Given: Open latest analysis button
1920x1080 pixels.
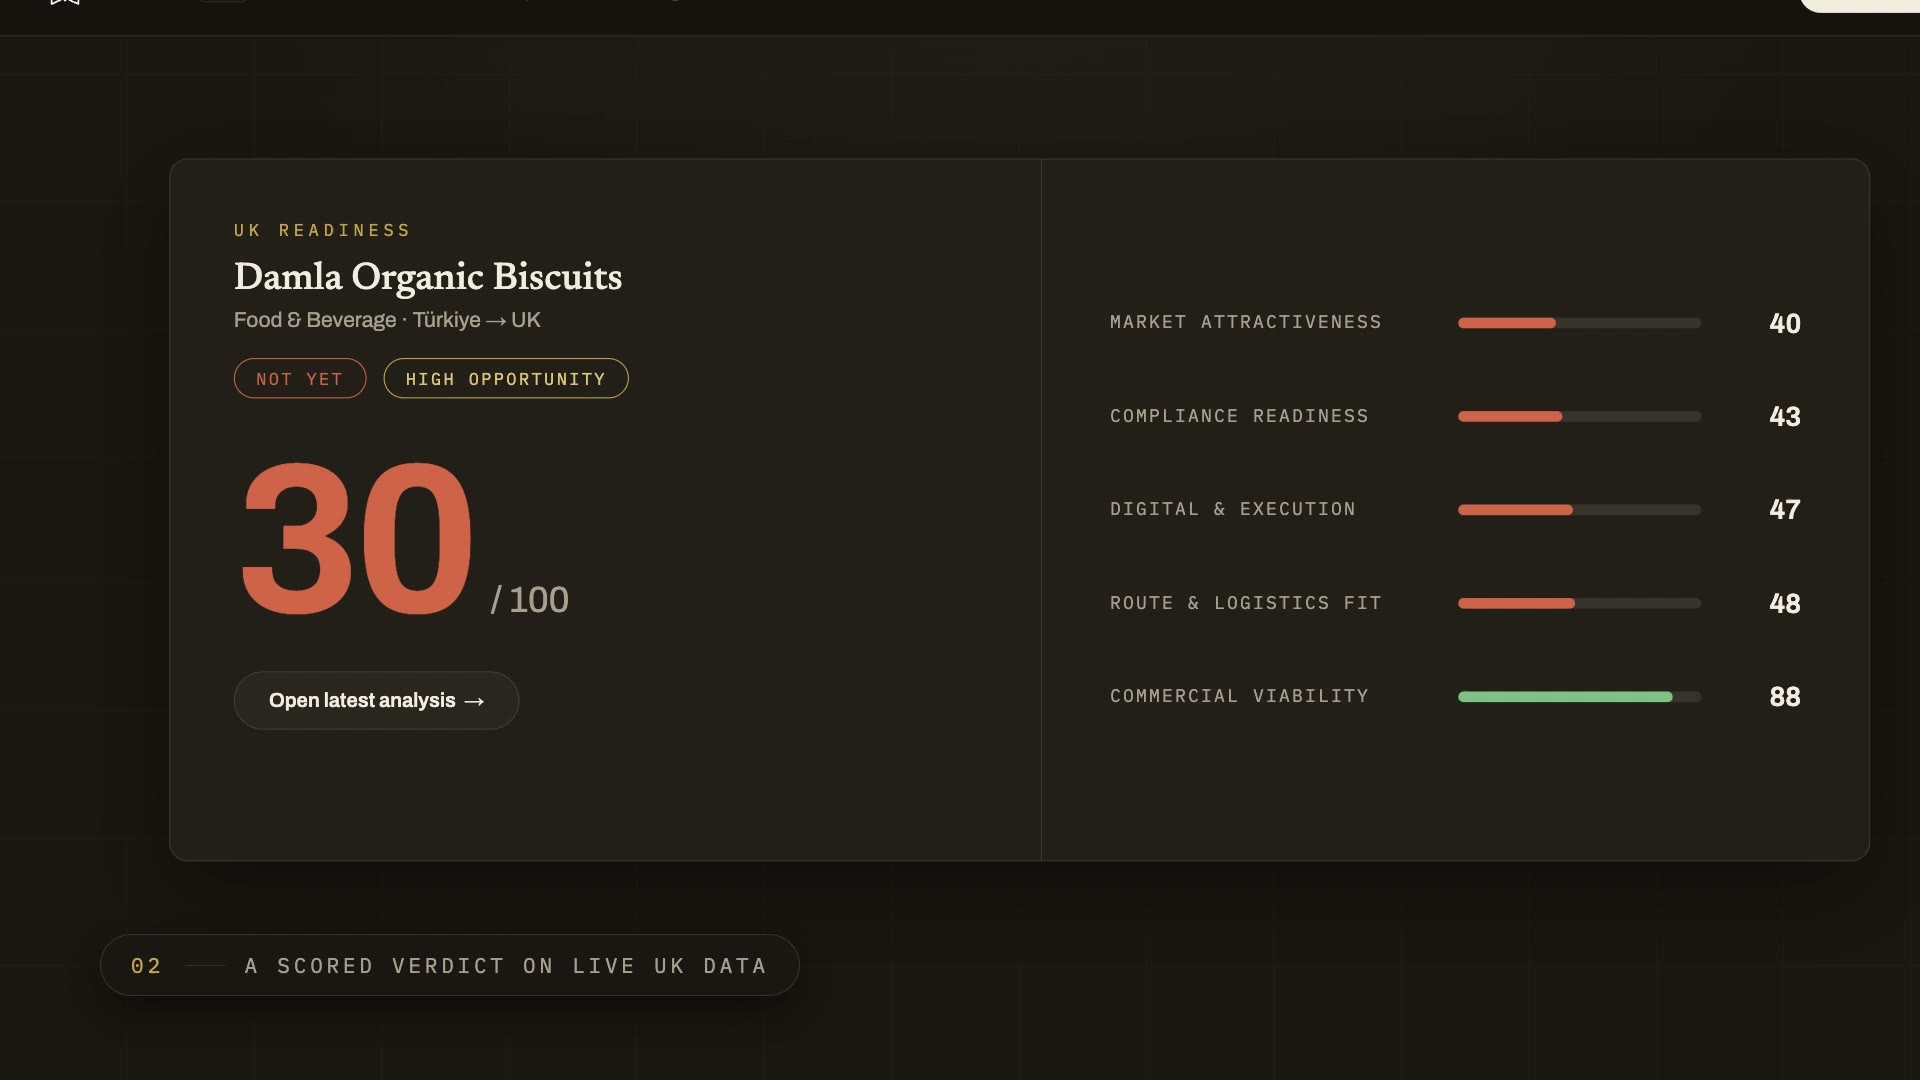Looking at the screenshot, I should pos(376,700).
